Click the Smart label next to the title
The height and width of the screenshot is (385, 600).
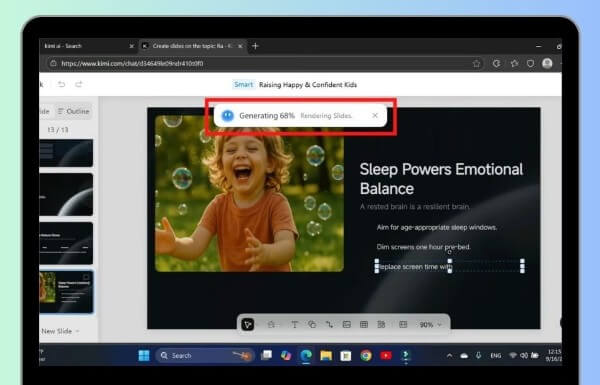(243, 85)
